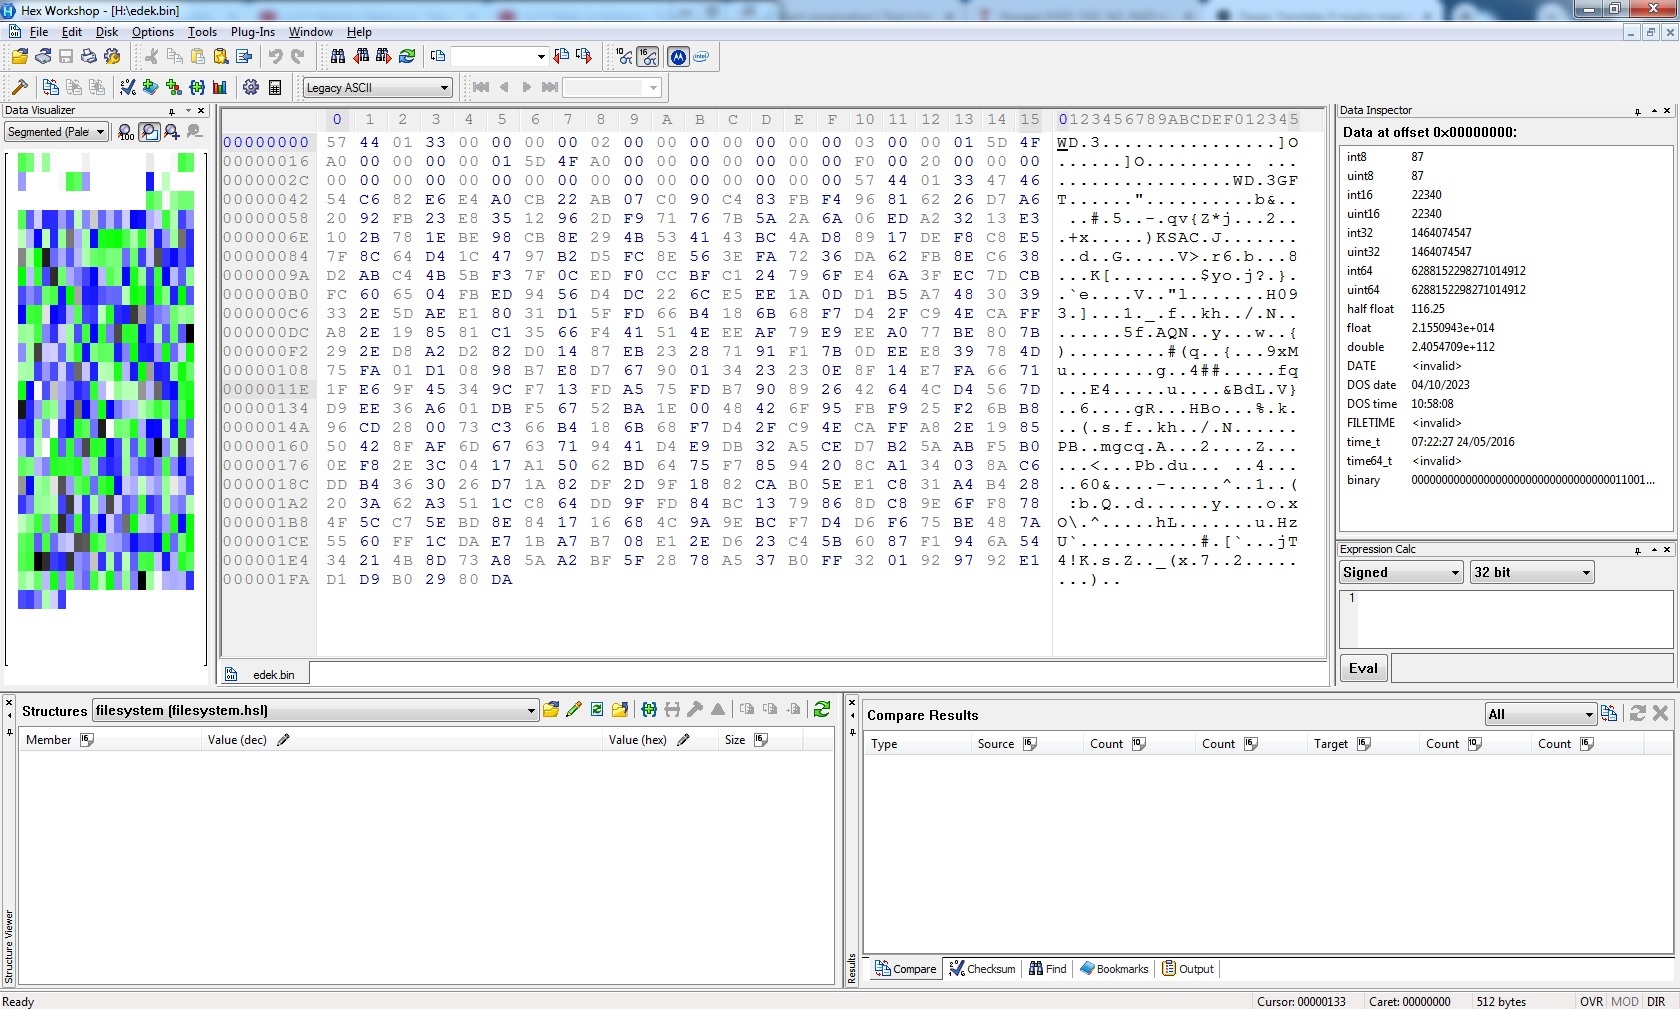
Task: Switch to the Checksum results tab
Action: tap(982, 969)
